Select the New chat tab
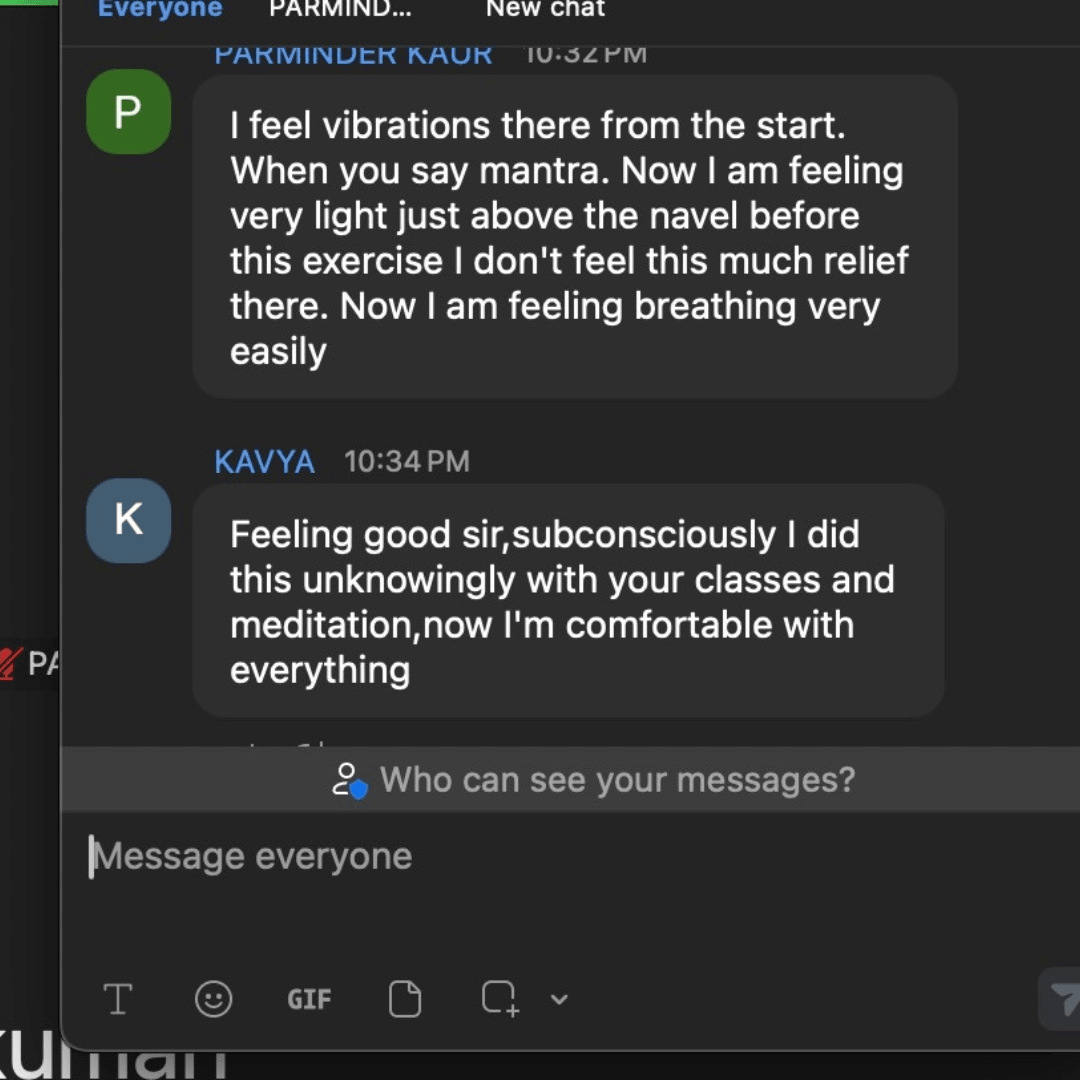Screen dimensions: 1080x1080 [x=545, y=10]
